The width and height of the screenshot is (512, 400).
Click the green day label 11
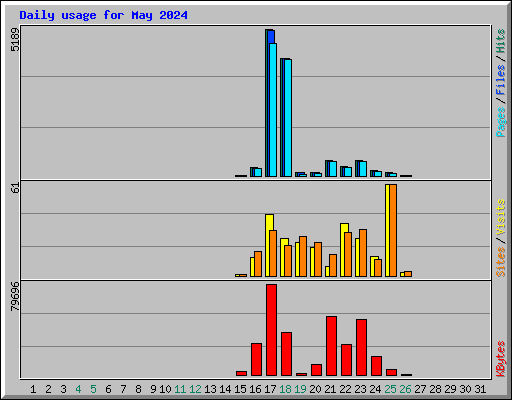click(180, 389)
